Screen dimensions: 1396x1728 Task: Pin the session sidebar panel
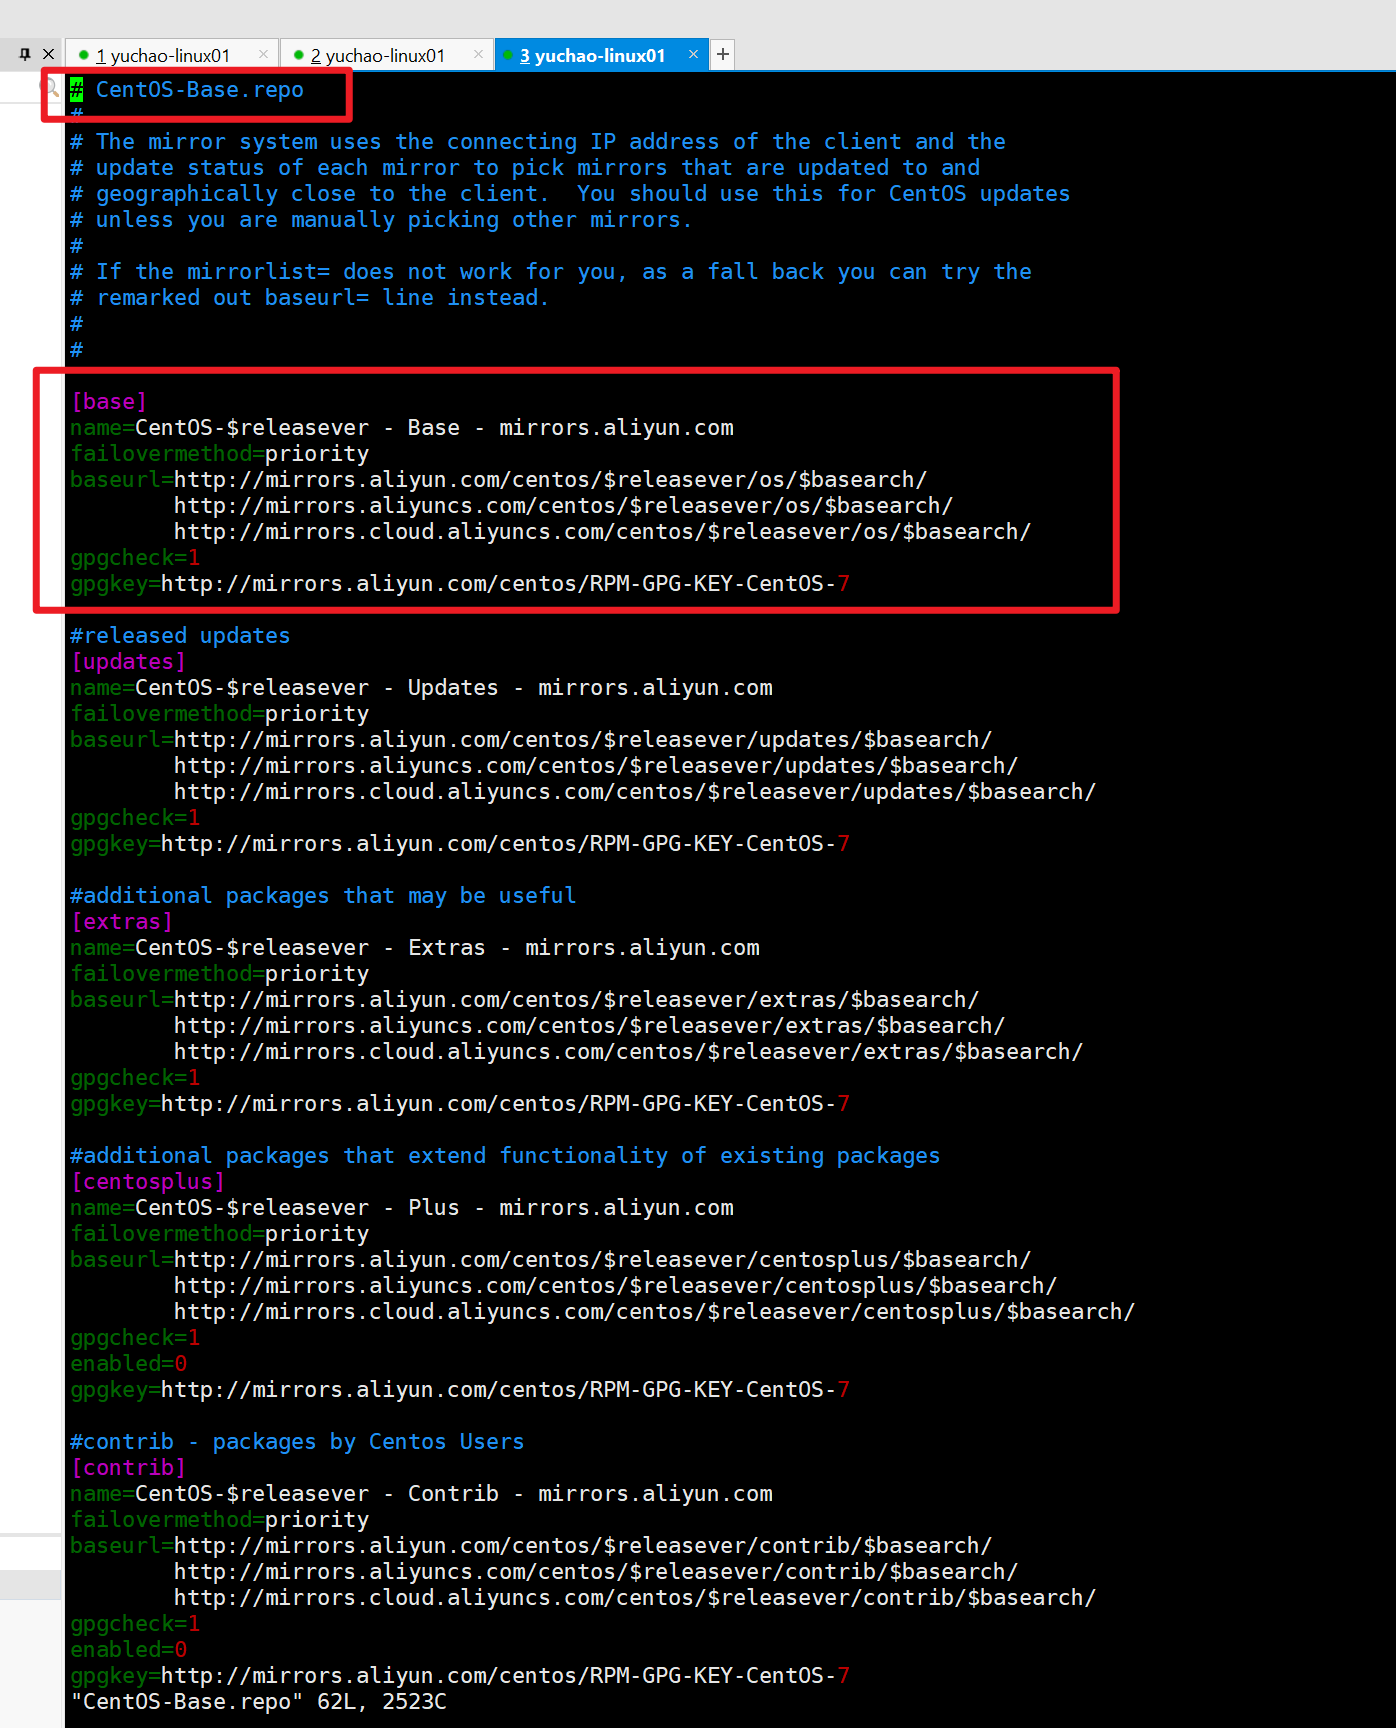(25, 54)
